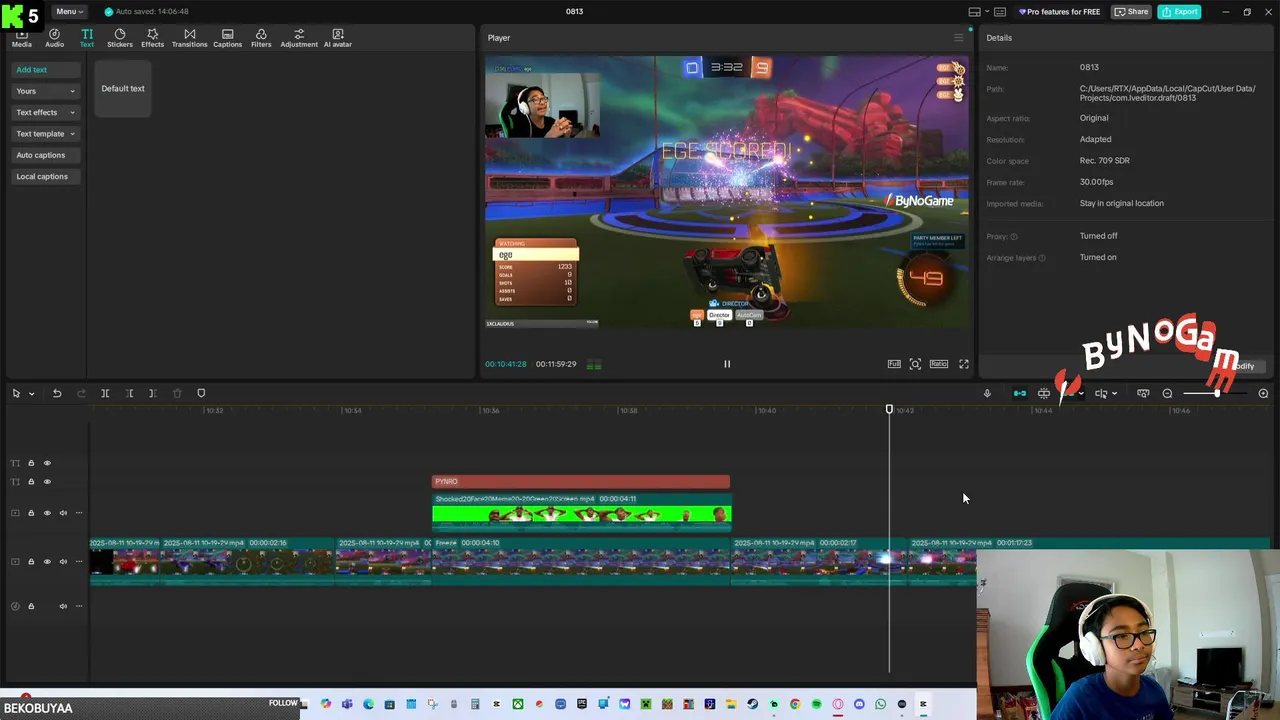
Task: Switch to the Effects tab
Action: [x=152, y=38]
